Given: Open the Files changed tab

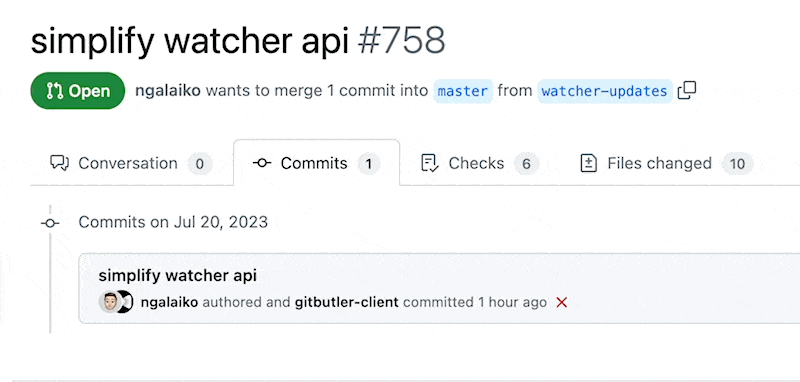Looking at the screenshot, I should click(x=667, y=163).
